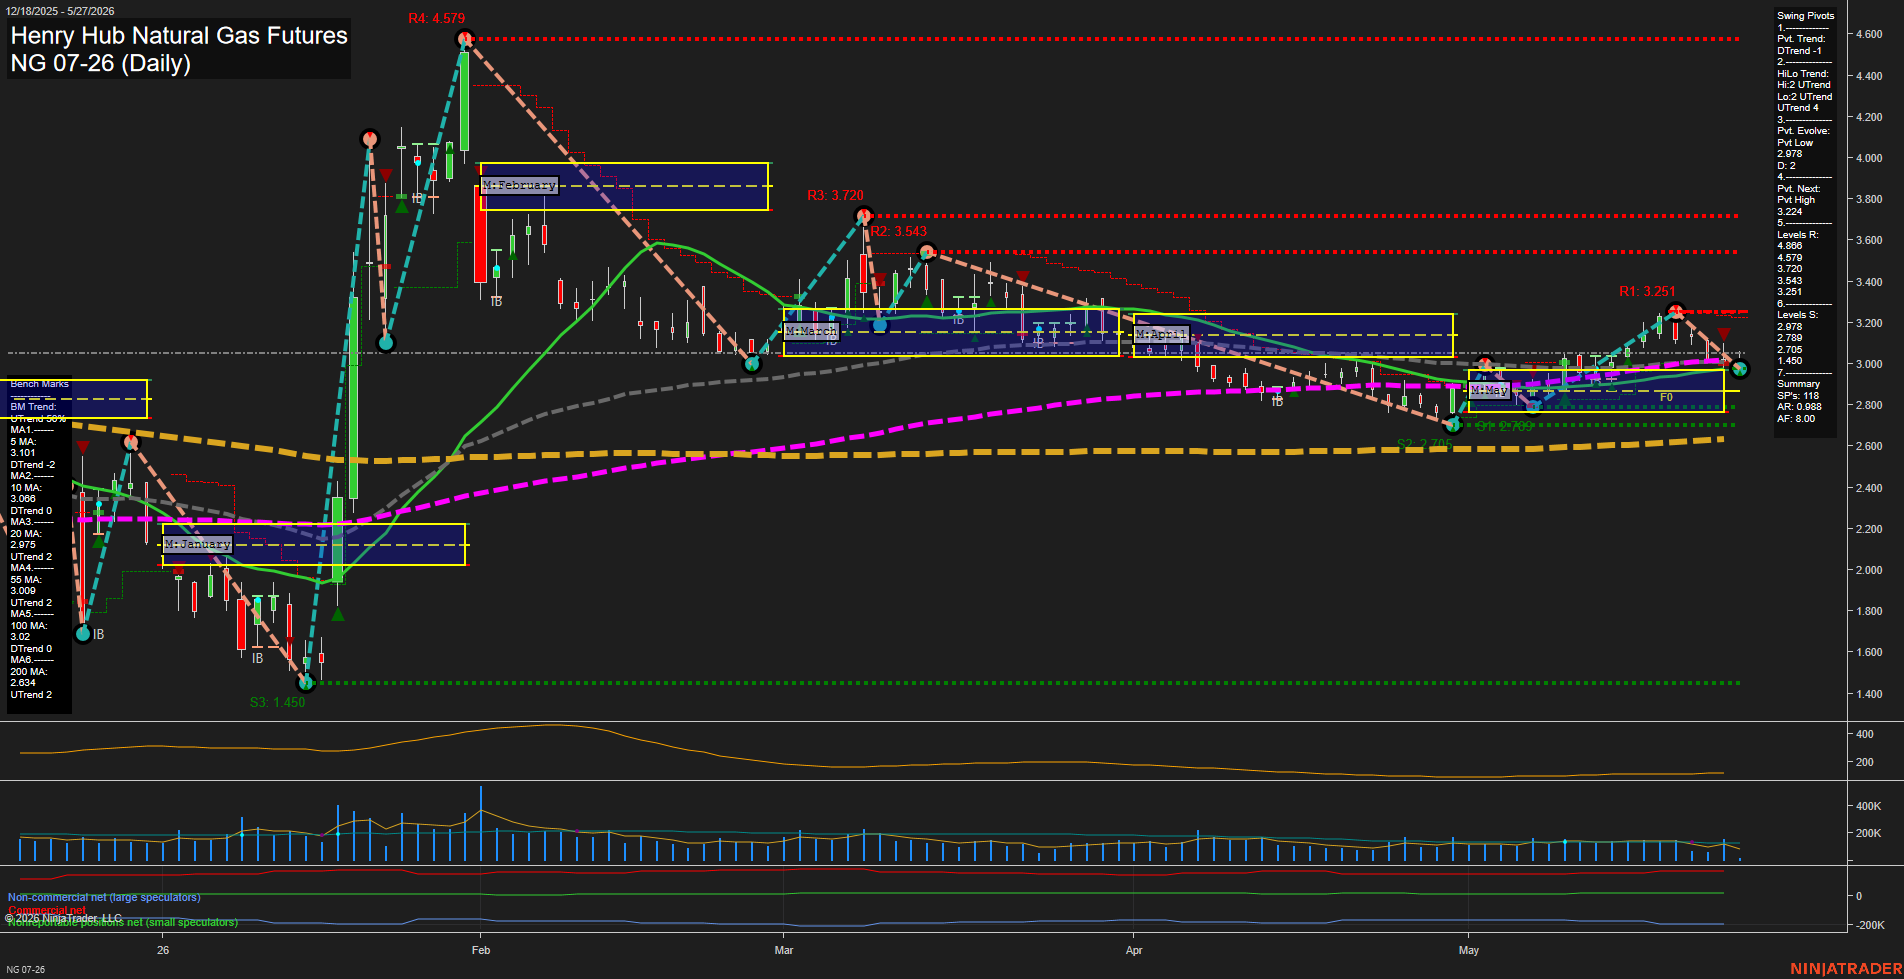Screen dimensions: 1904x979
Task: Select the 1.400 price axis label
Action: [x=1869, y=694]
